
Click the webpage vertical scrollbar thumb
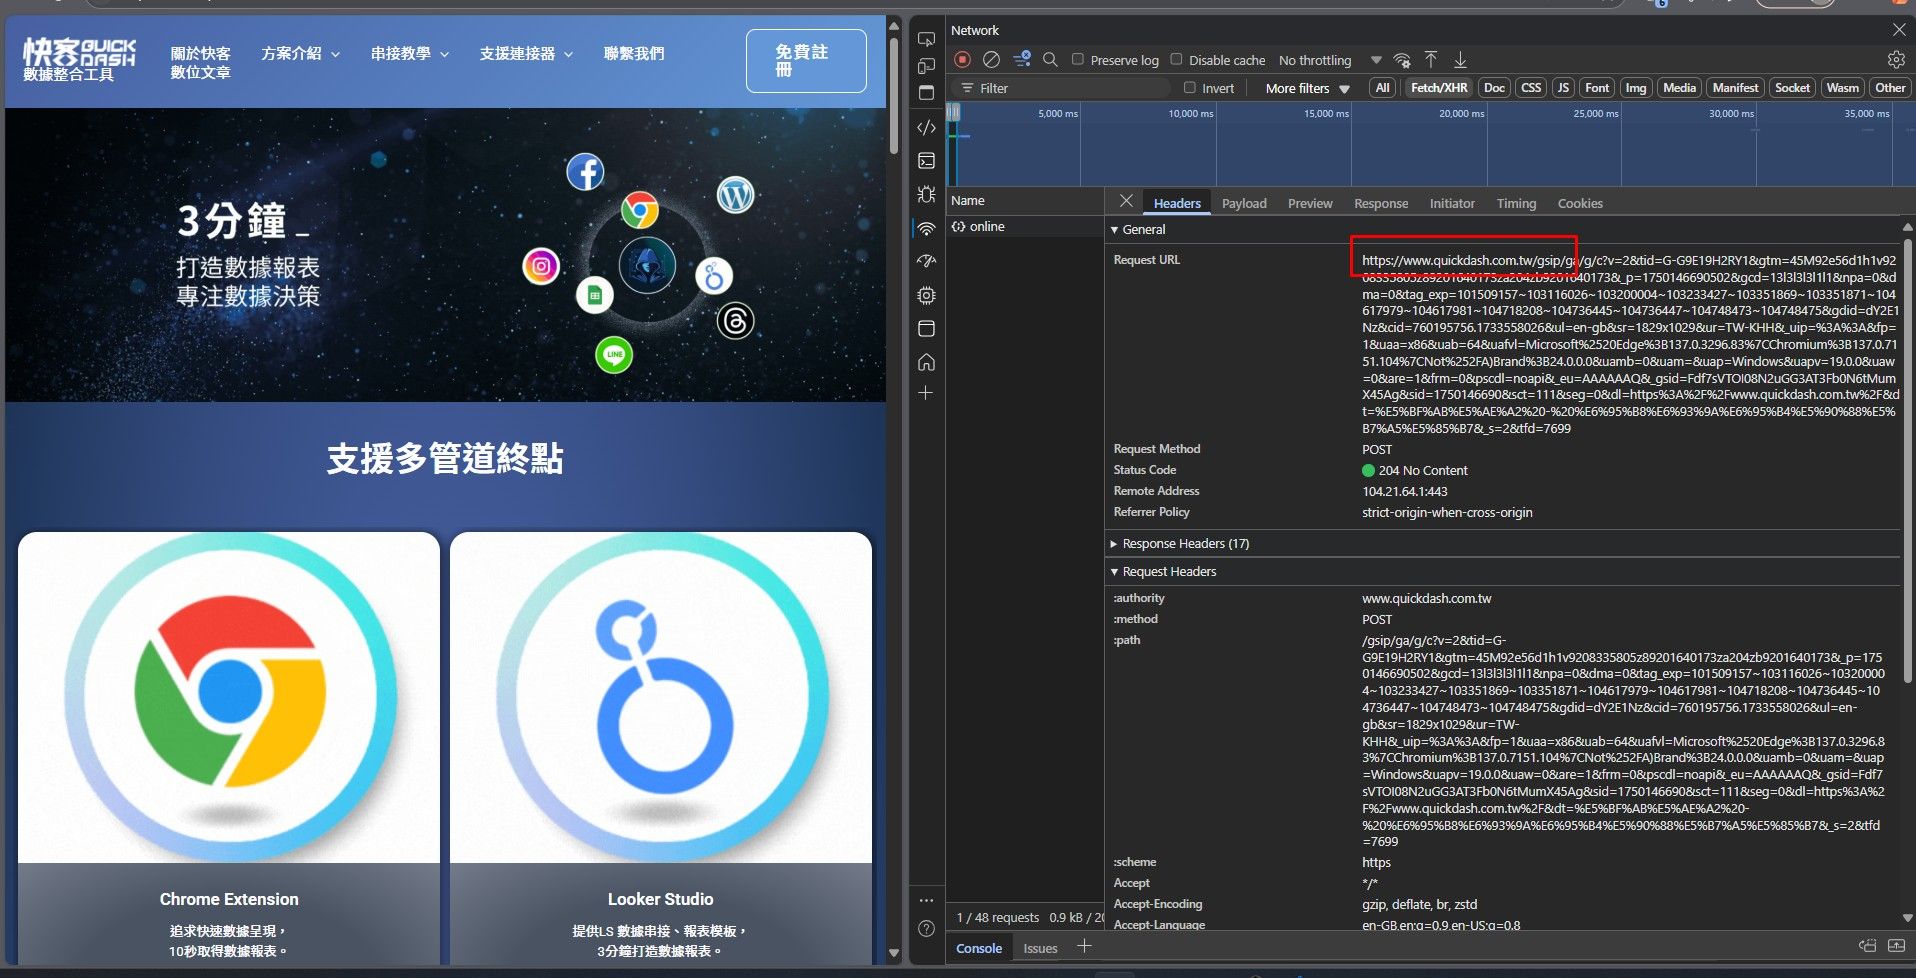tap(893, 96)
